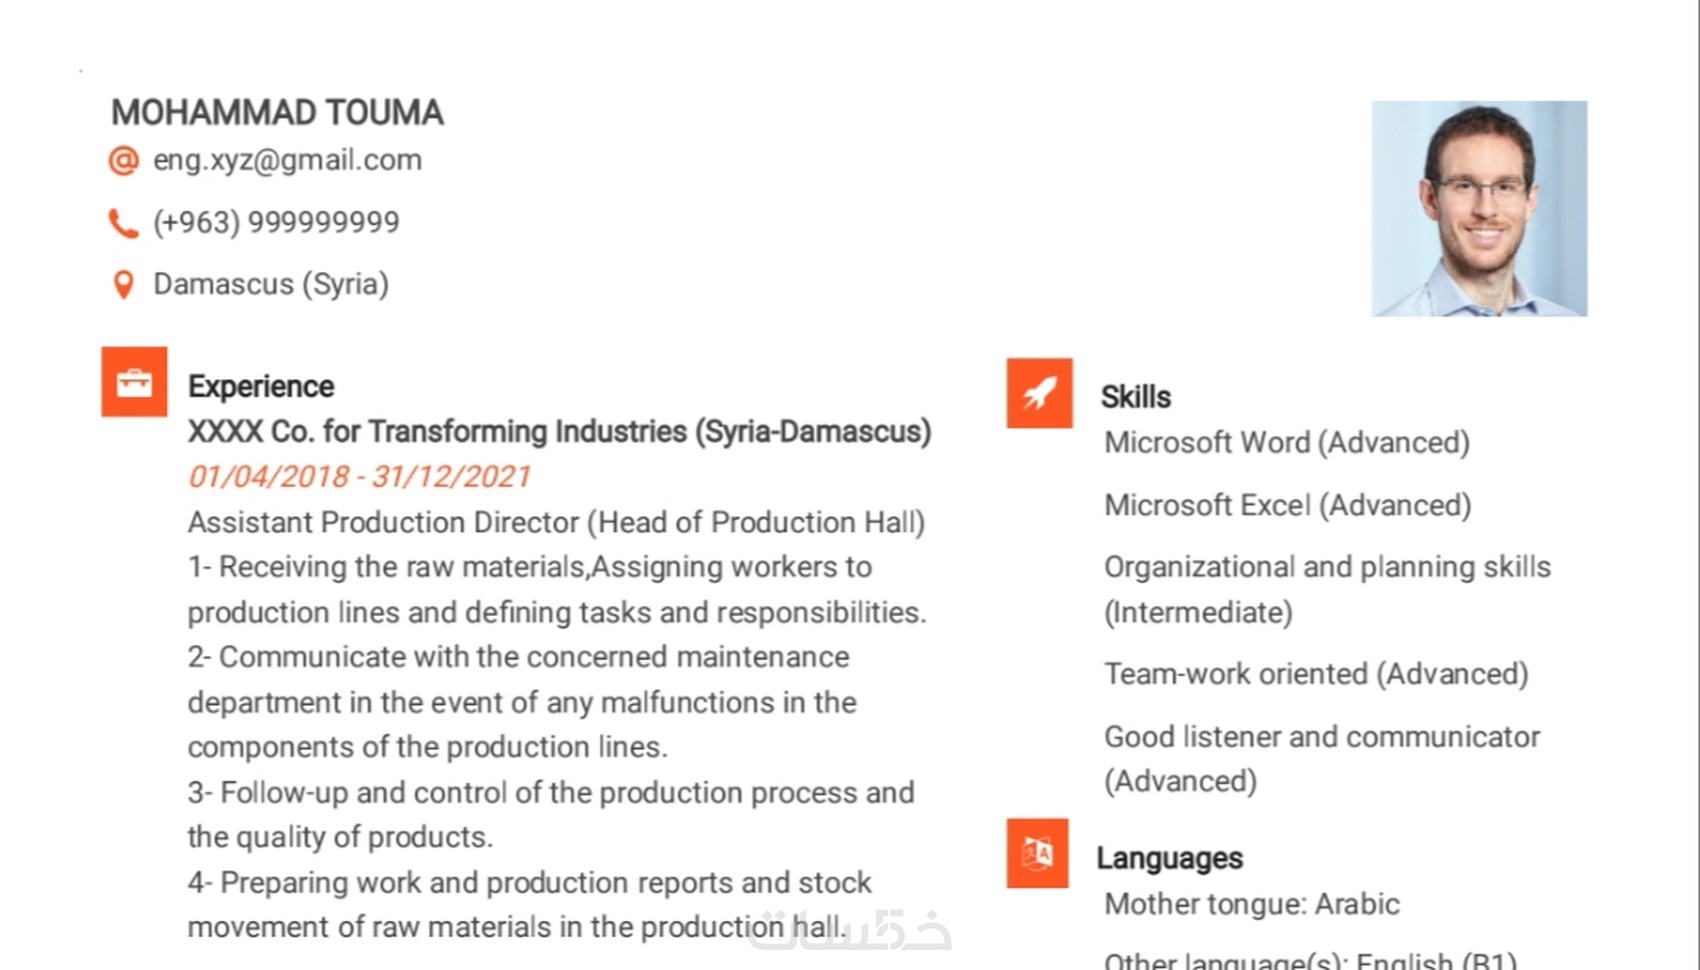Select the Microsoft Excel (Advanced) skill
This screenshot has height=970, width=1700.
point(1287,505)
